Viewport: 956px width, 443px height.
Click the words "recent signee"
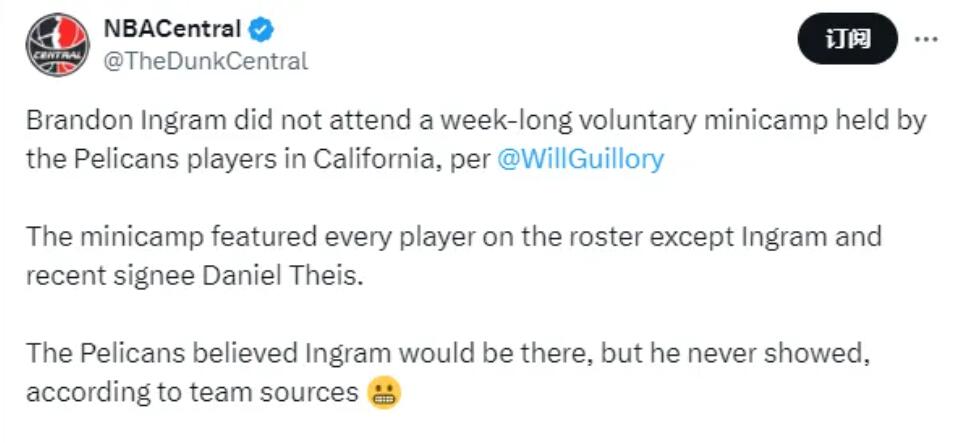tap(96, 275)
